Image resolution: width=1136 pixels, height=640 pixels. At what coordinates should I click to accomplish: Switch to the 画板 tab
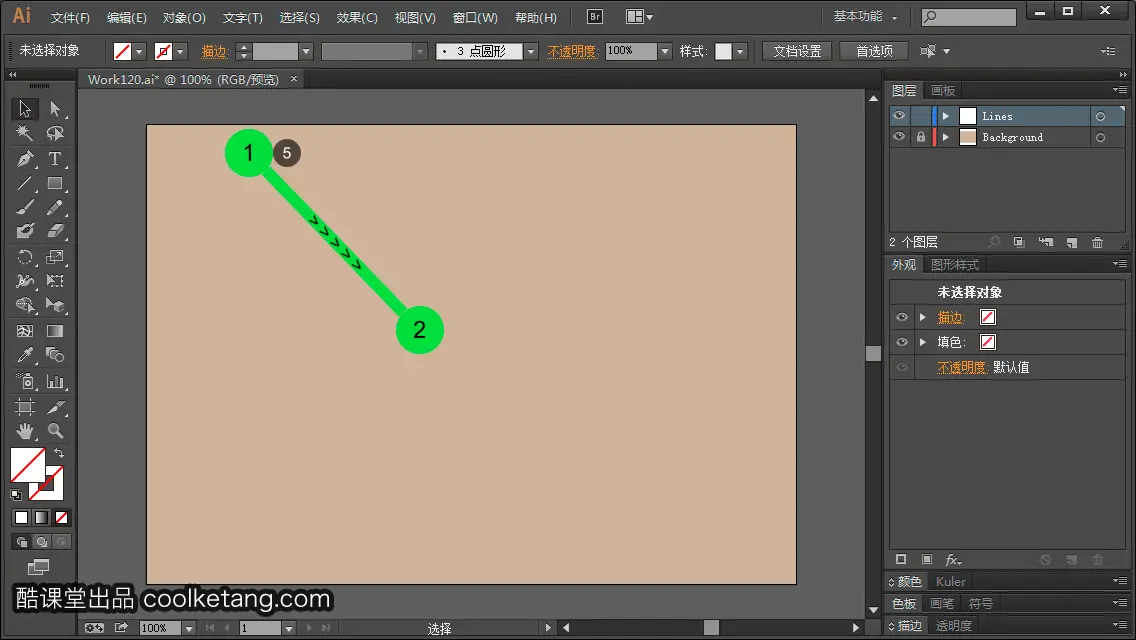pyautogui.click(x=943, y=91)
